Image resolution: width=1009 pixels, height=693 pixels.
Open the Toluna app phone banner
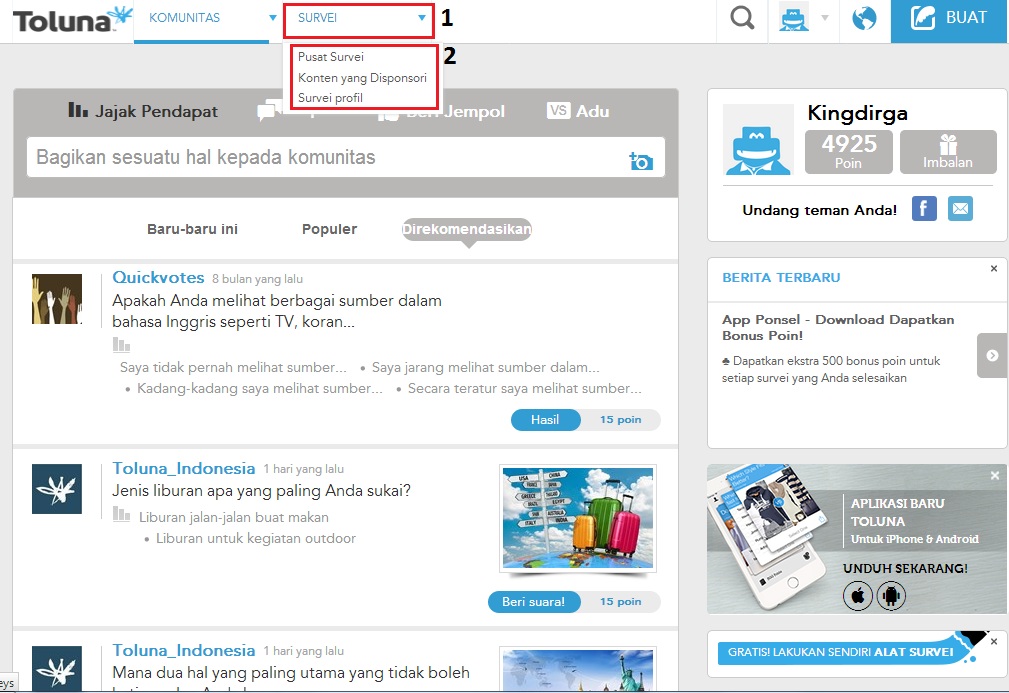(855, 539)
